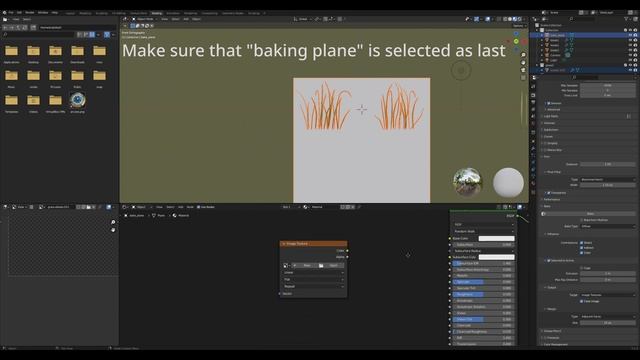Click the pan icon in image editor
The height and width of the screenshot is (360, 640).
click(x=113, y=230)
